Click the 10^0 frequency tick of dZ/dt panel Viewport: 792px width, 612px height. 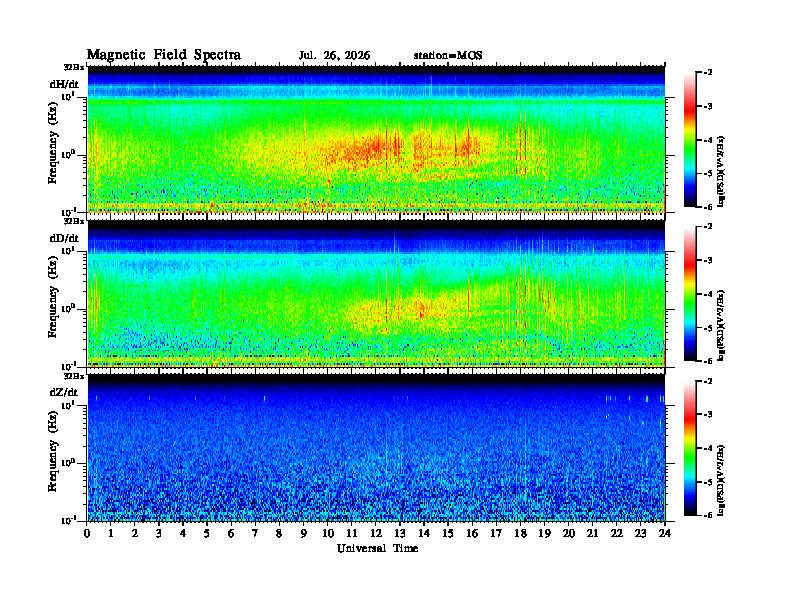tap(69, 462)
